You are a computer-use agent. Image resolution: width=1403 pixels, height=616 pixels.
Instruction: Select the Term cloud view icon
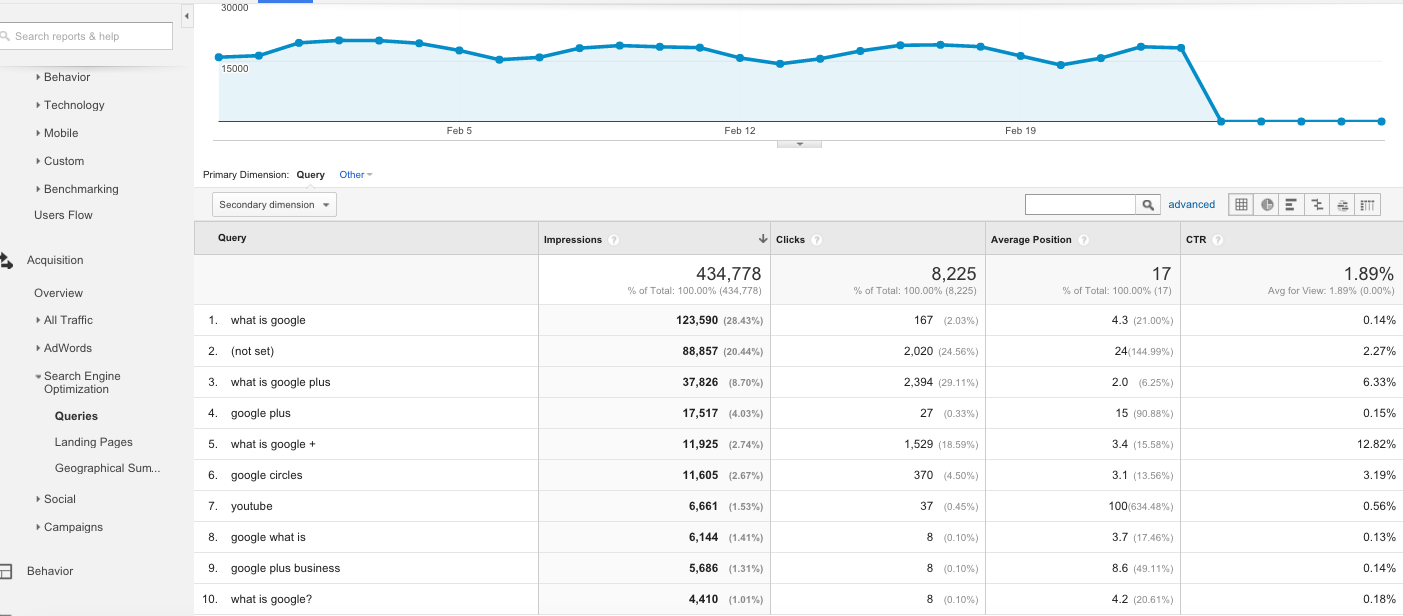[x=1342, y=205]
